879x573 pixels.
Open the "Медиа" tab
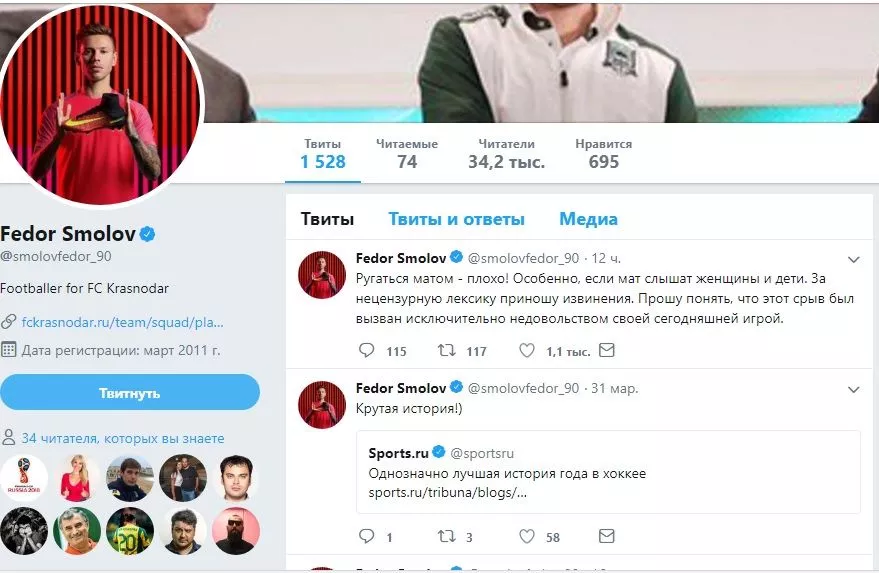pyautogui.click(x=588, y=219)
